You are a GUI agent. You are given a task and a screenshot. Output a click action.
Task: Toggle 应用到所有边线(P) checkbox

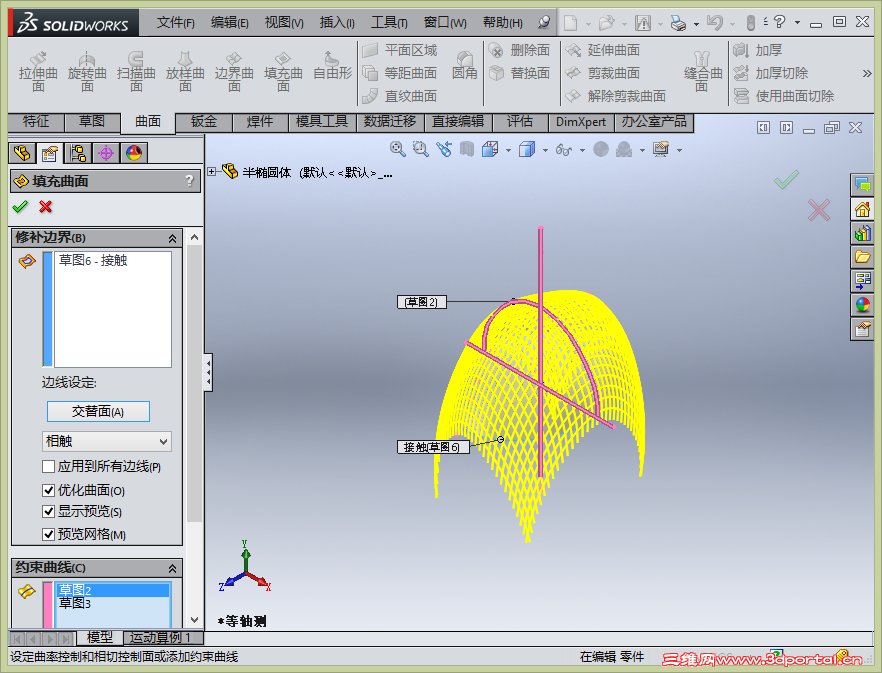[48, 466]
